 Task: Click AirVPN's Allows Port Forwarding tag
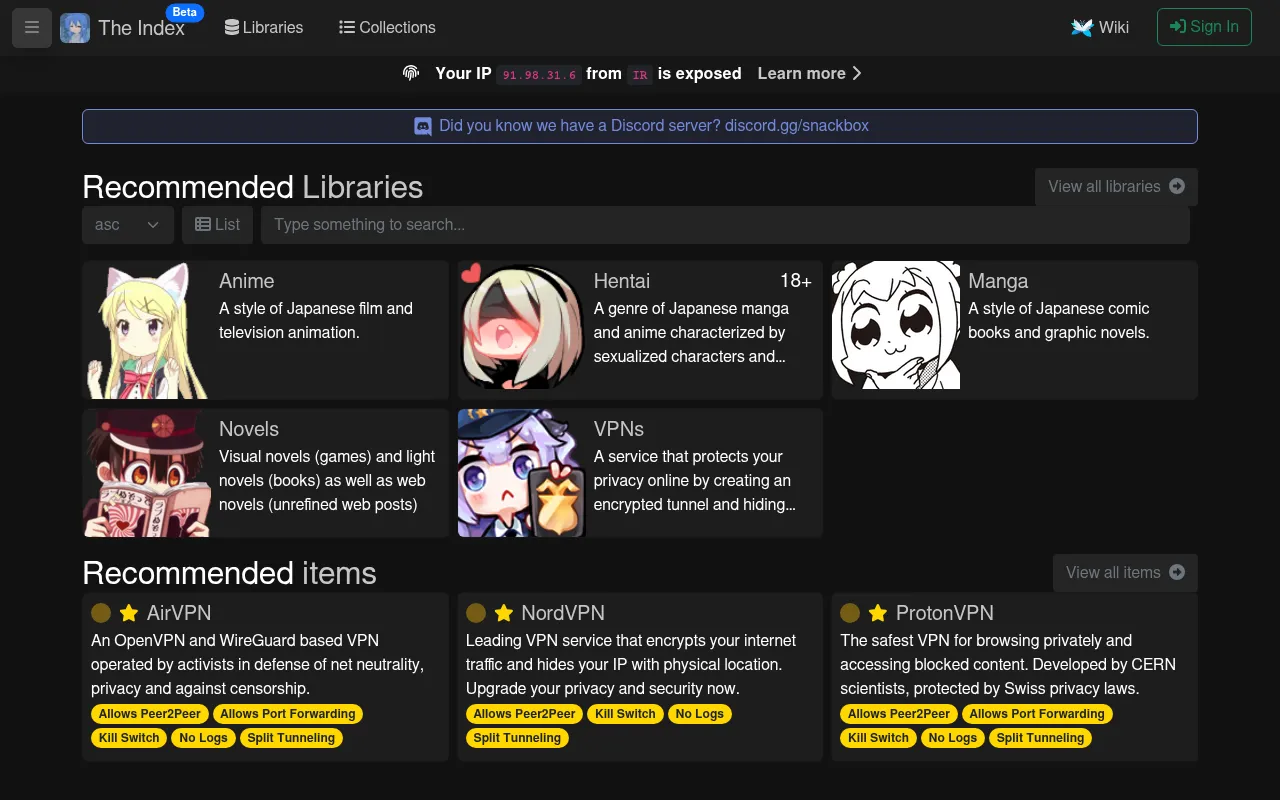coord(288,714)
